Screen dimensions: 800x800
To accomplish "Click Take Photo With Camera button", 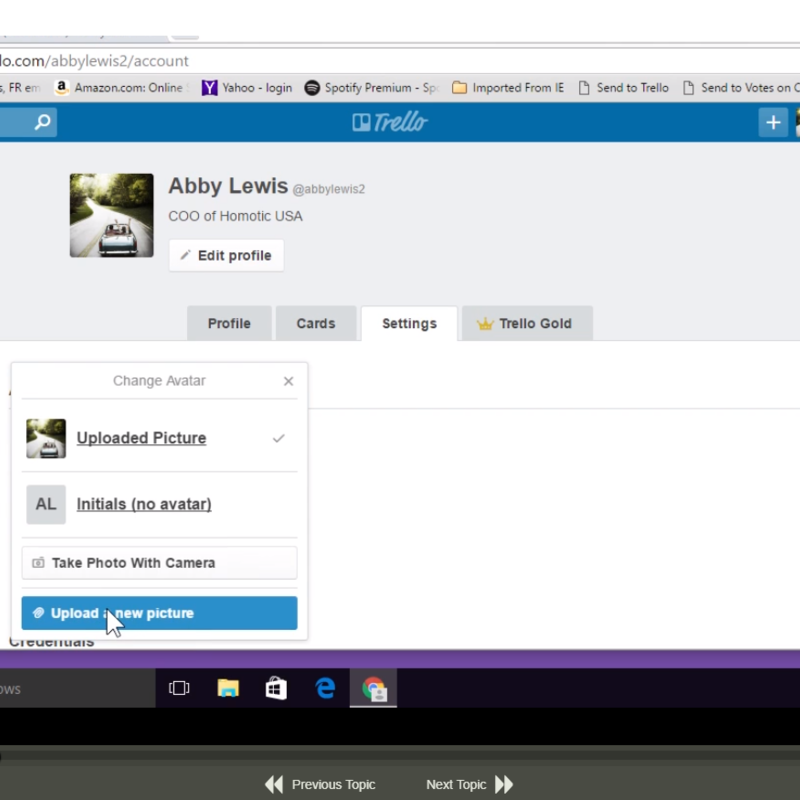I will coord(159,563).
